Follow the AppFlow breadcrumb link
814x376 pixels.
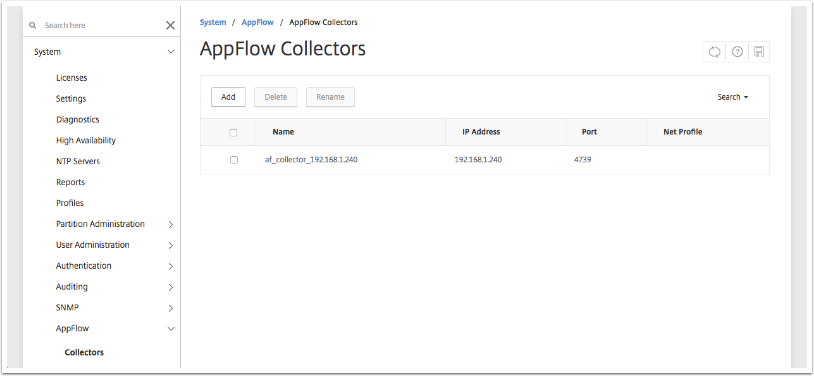point(257,22)
